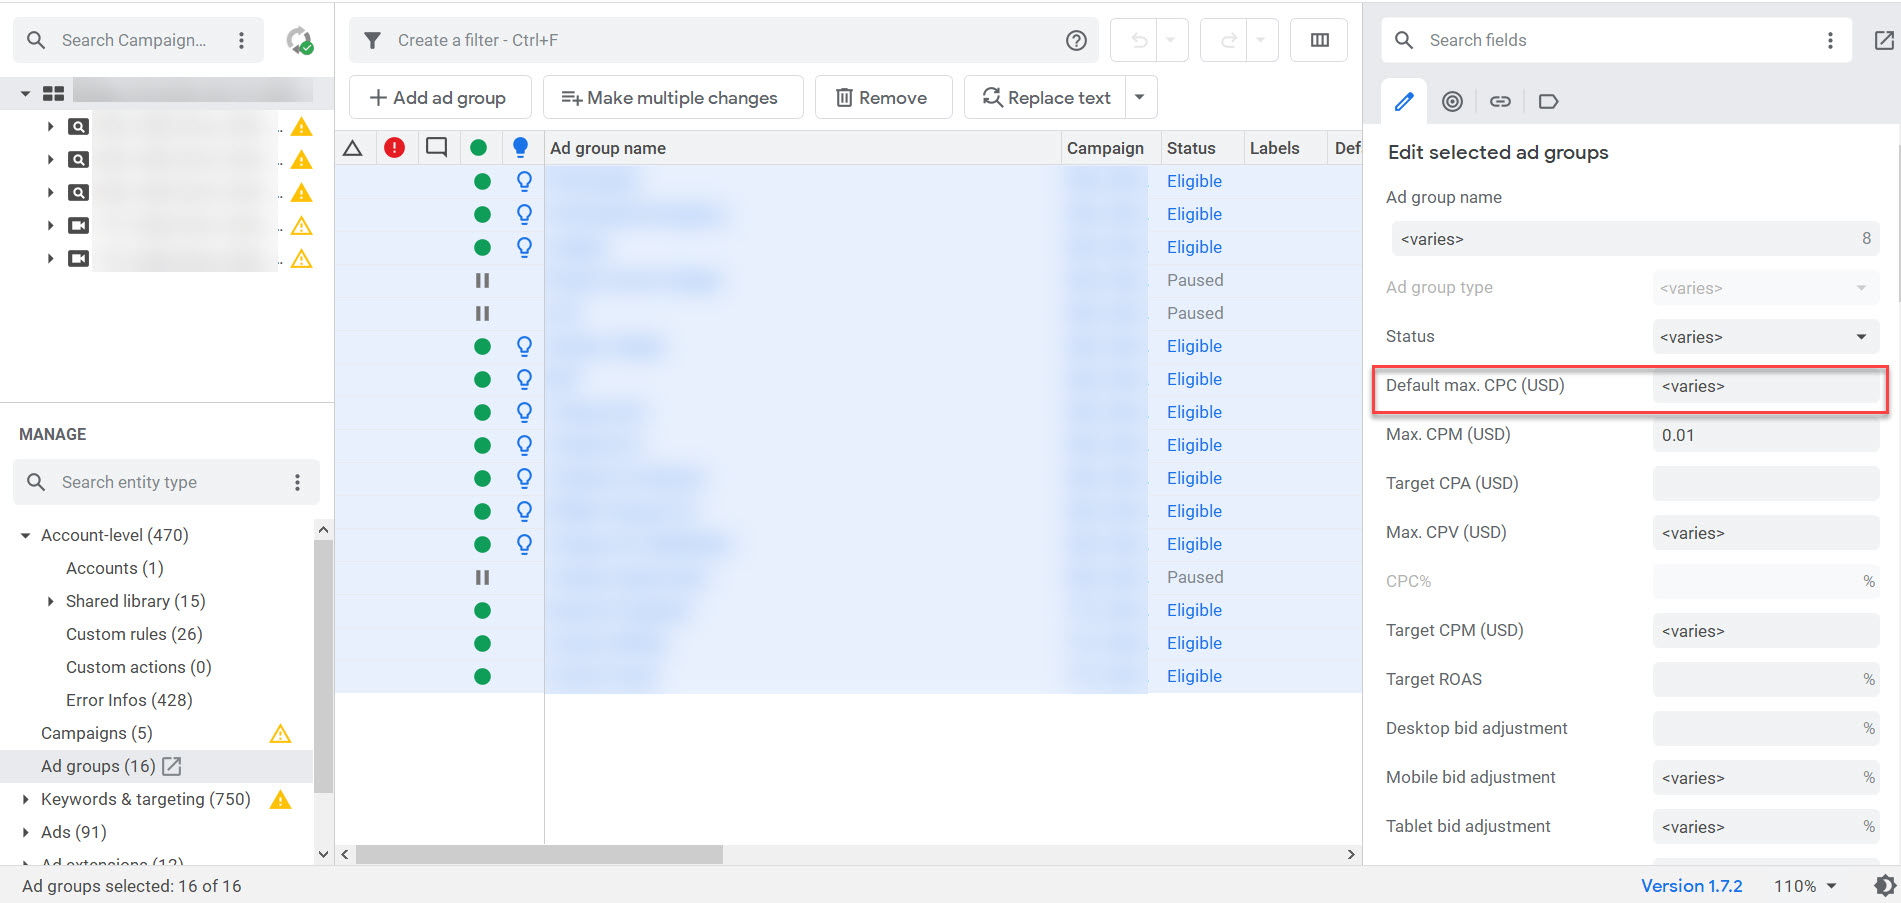Click the filter help icon

coord(1076,40)
